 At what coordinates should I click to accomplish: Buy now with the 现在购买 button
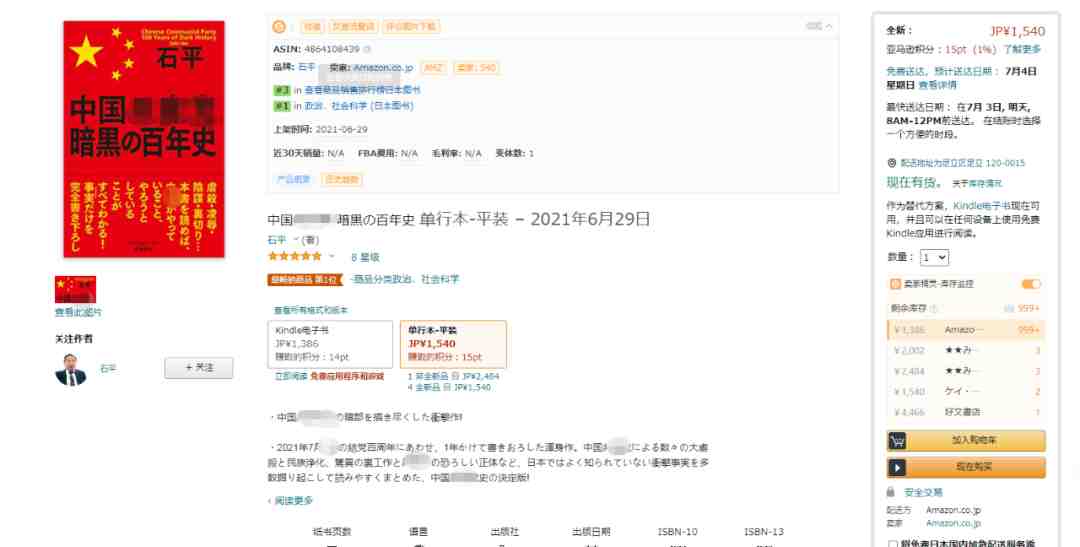(x=966, y=468)
